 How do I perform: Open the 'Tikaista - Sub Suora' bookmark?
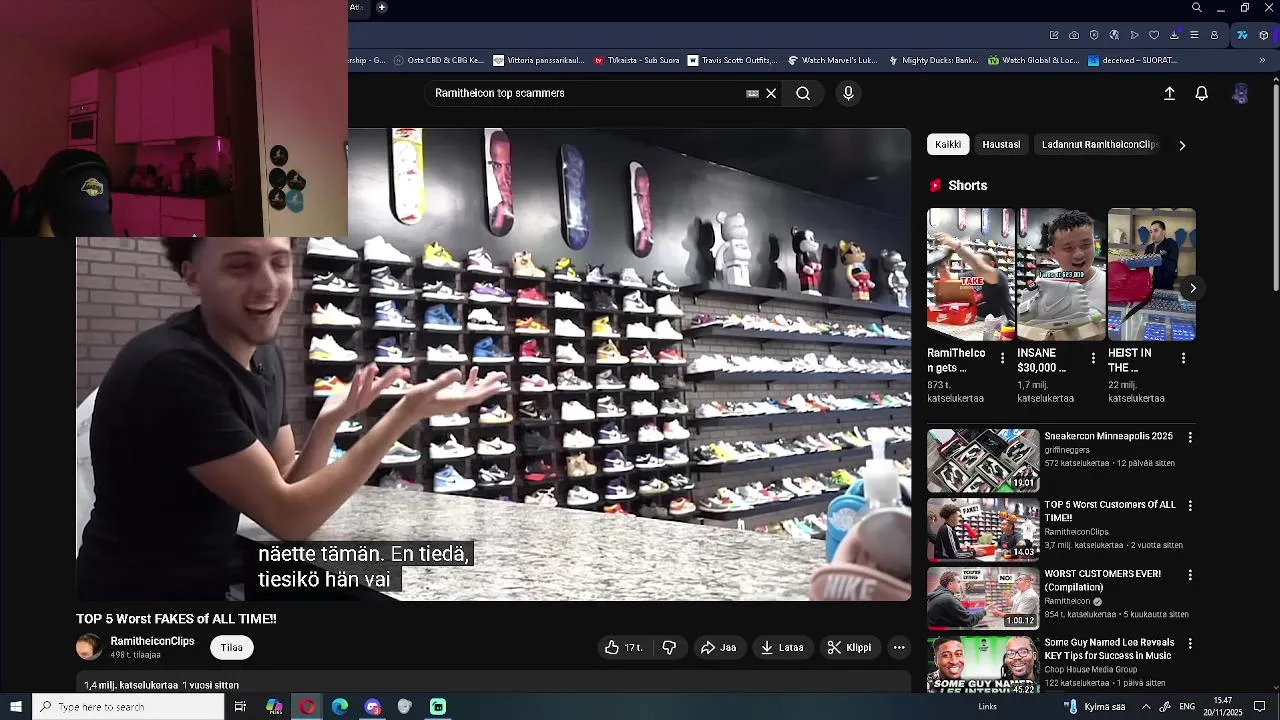[637, 60]
